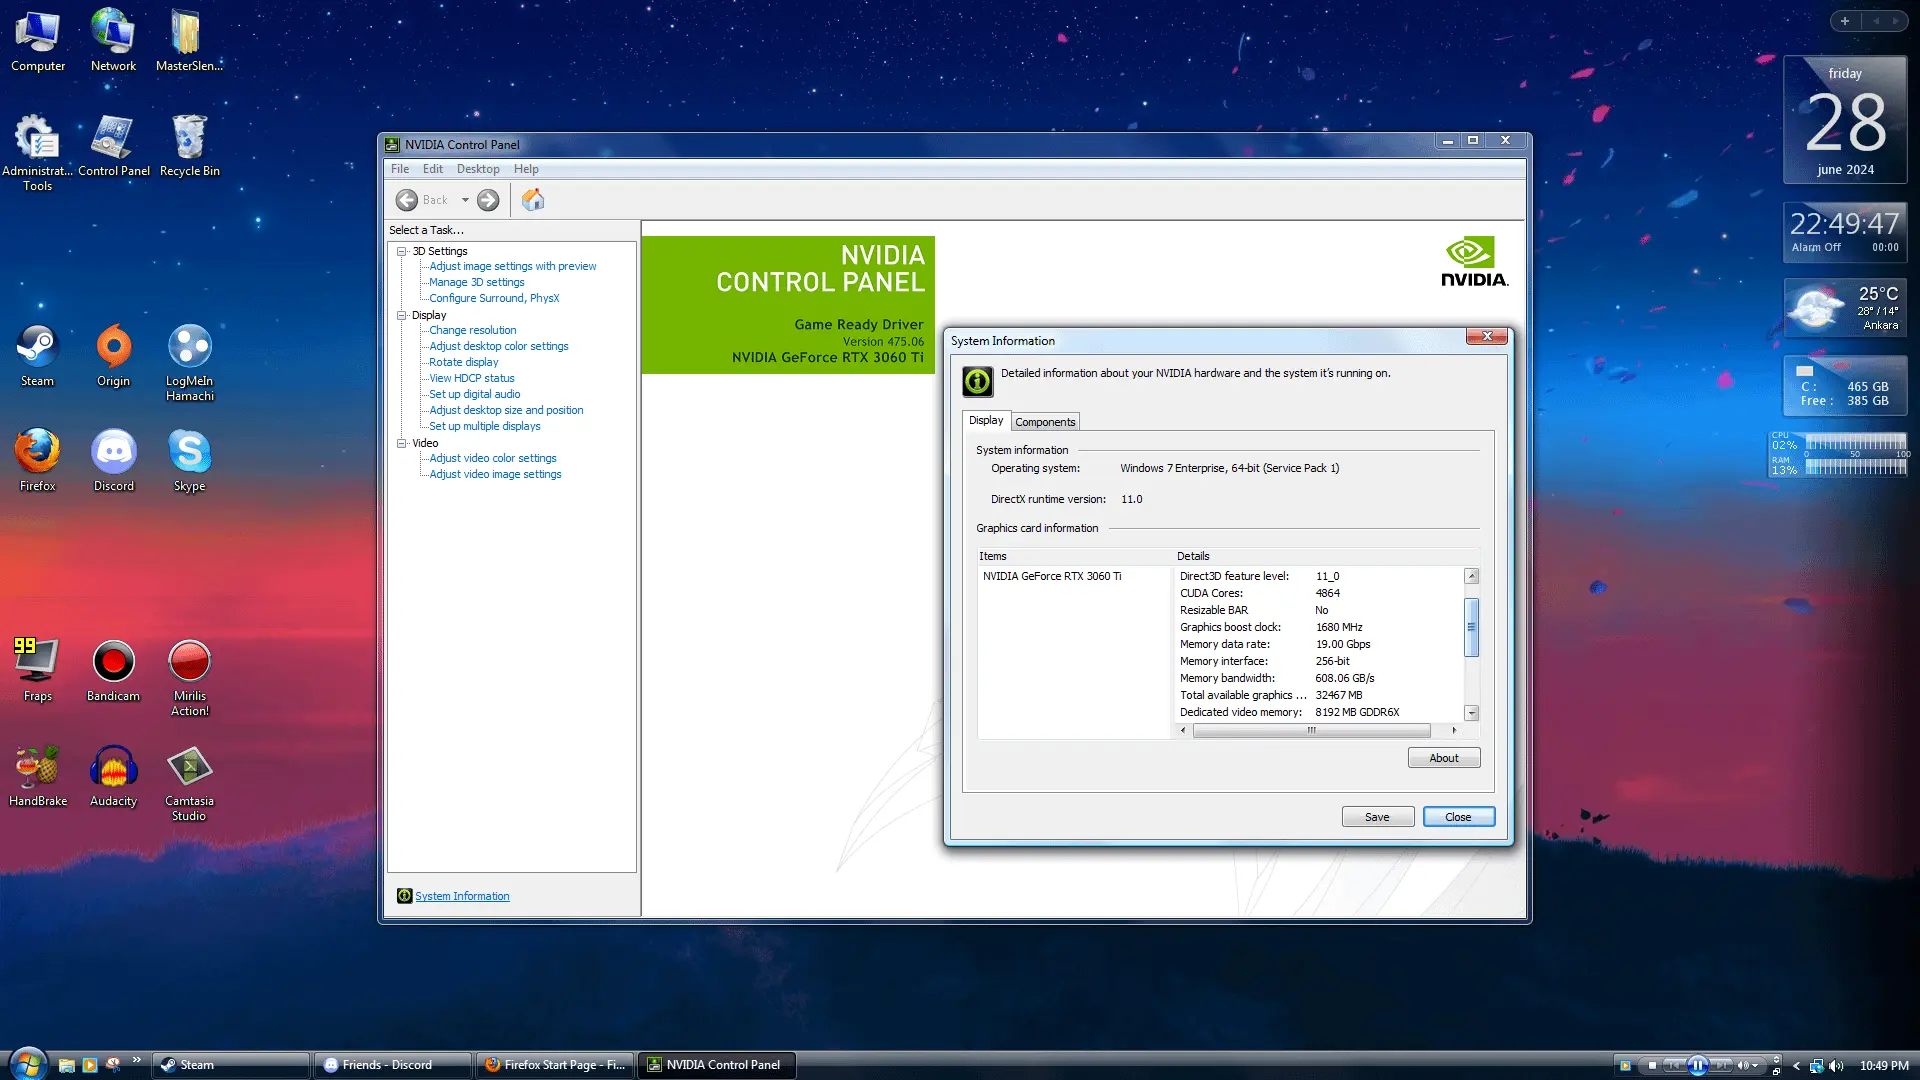This screenshot has height=1080, width=1920.
Task: Open the Edit menu
Action: click(432, 169)
